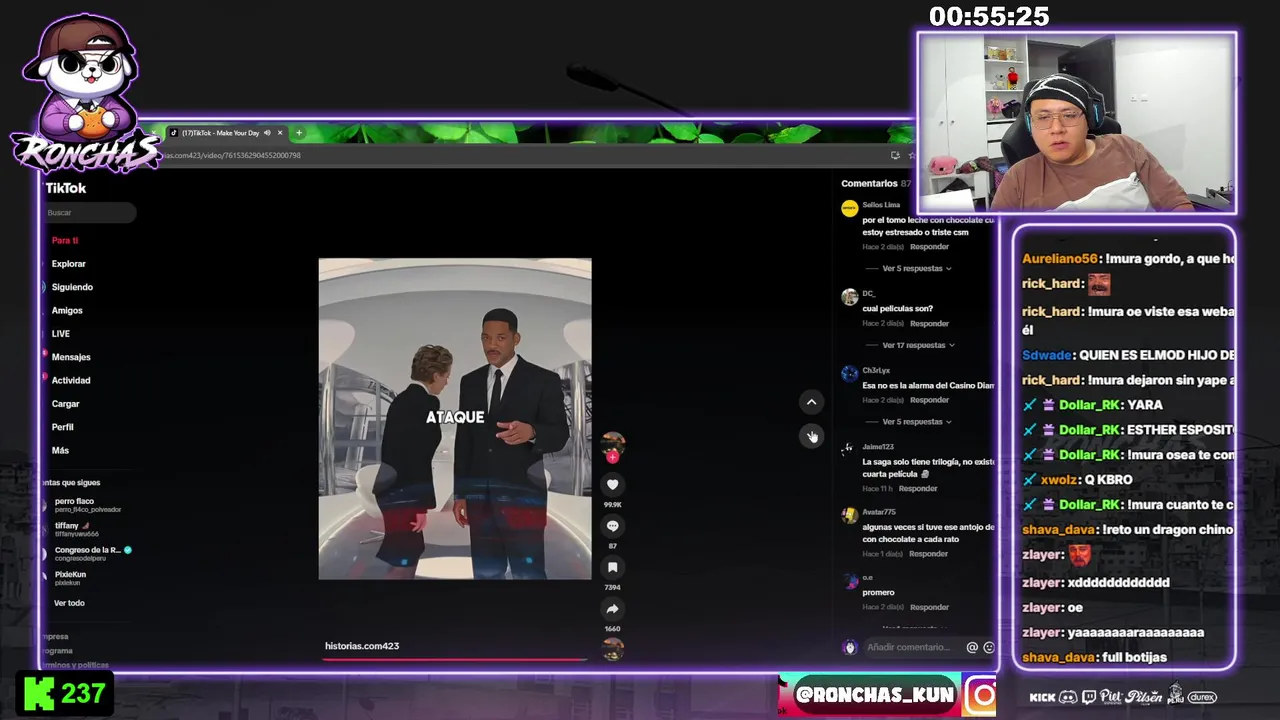Click shava_dava message 'full botijas'
Viewport: 1280px width, 720px height.
coord(1134,657)
